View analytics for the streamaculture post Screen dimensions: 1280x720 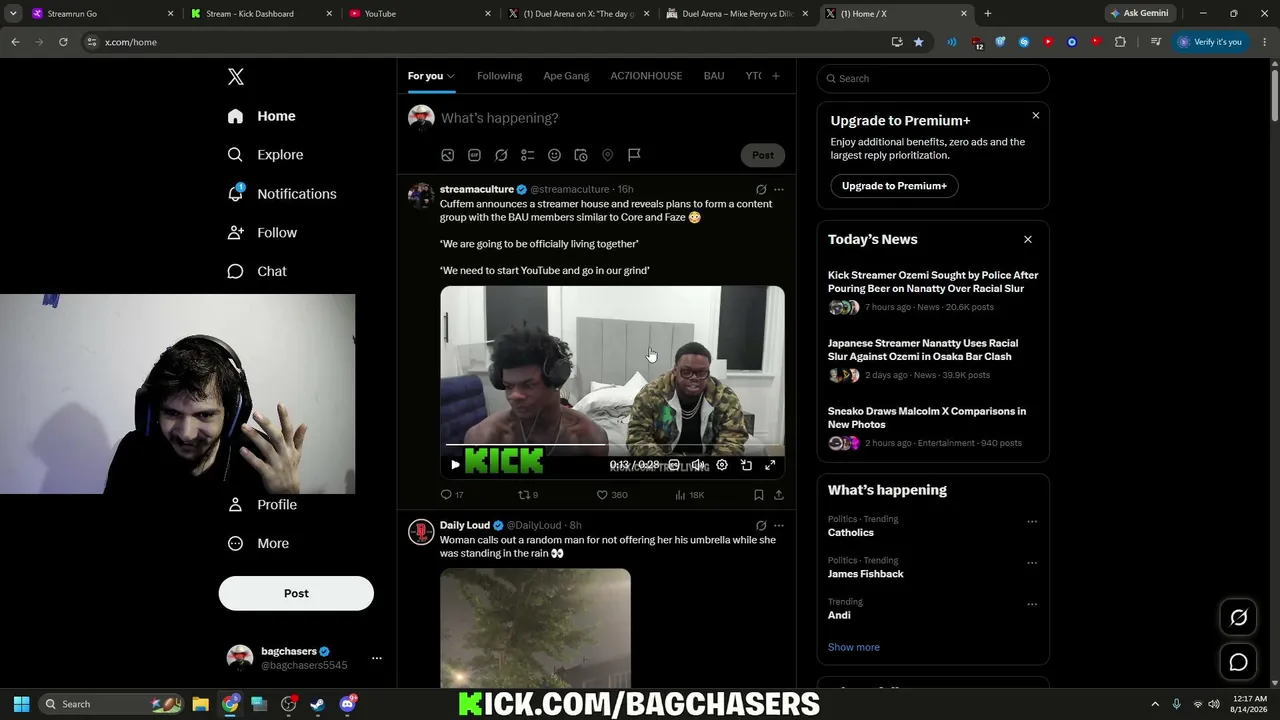(690, 495)
